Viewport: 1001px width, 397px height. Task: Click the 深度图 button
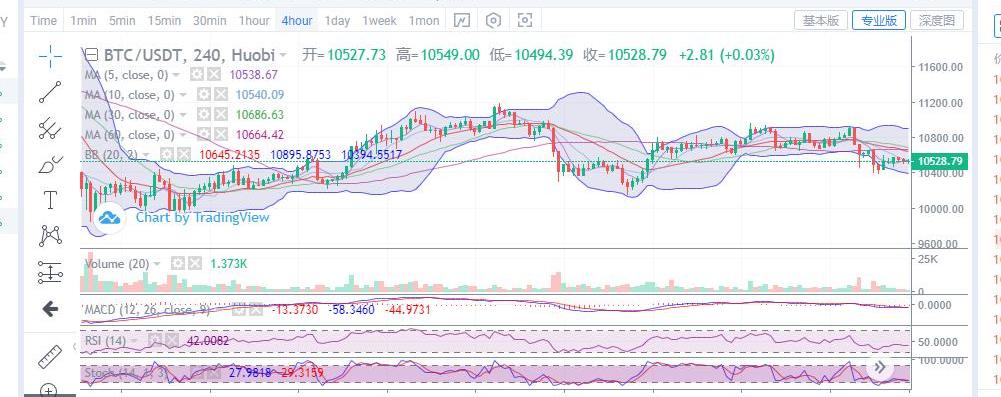pos(937,20)
